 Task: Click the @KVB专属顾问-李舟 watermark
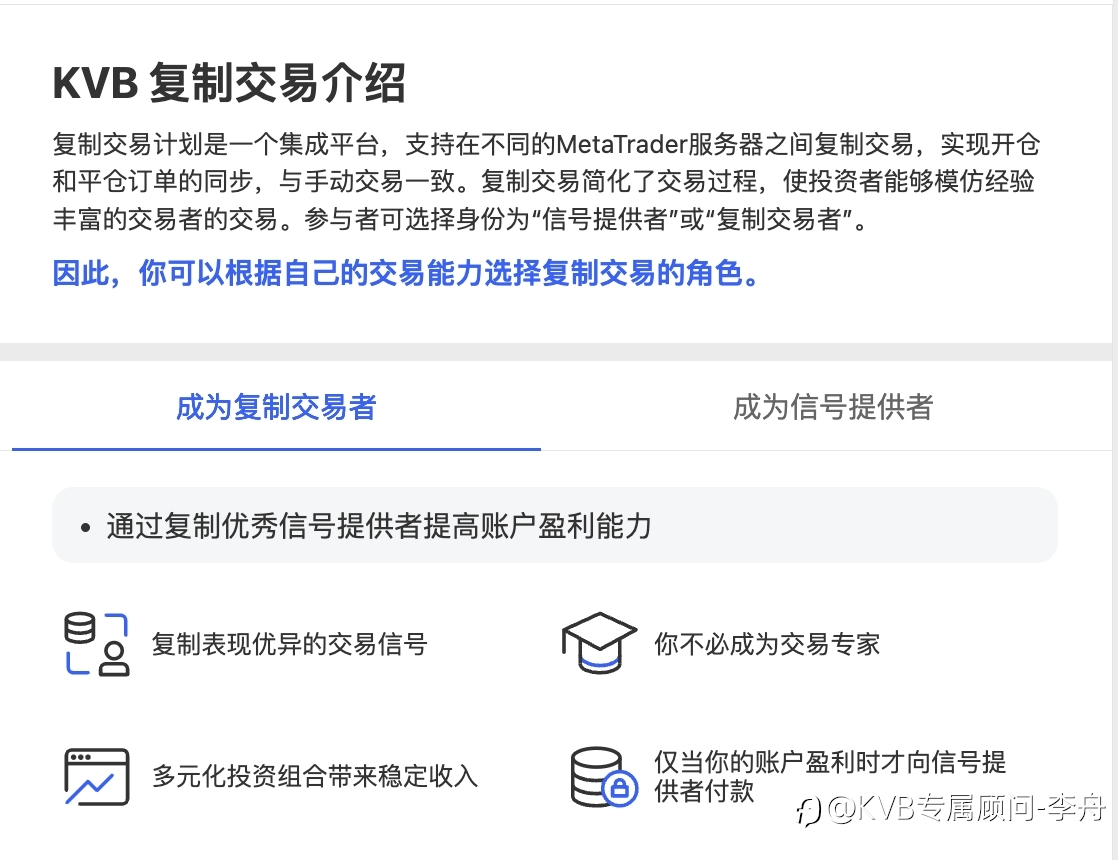965,809
